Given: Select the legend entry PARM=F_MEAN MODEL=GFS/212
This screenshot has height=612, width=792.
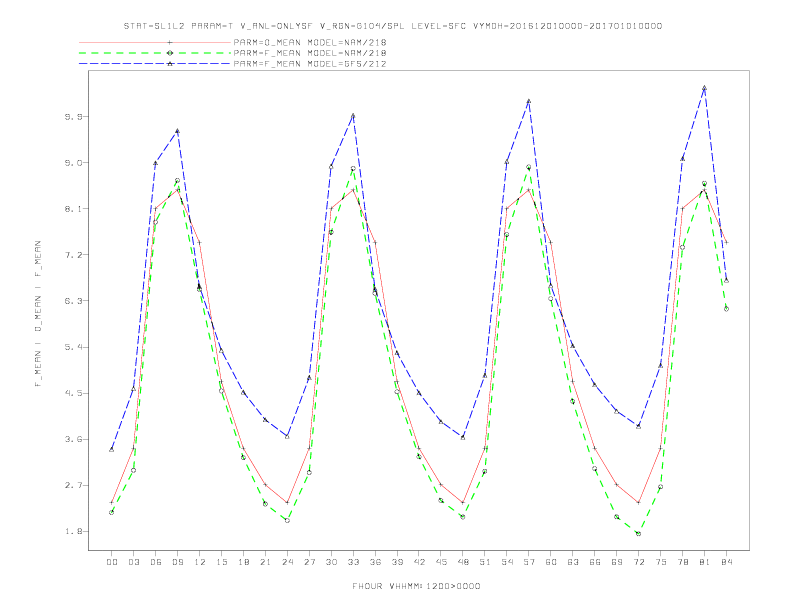Looking at the screenshot, I should (x=310, y=64).
